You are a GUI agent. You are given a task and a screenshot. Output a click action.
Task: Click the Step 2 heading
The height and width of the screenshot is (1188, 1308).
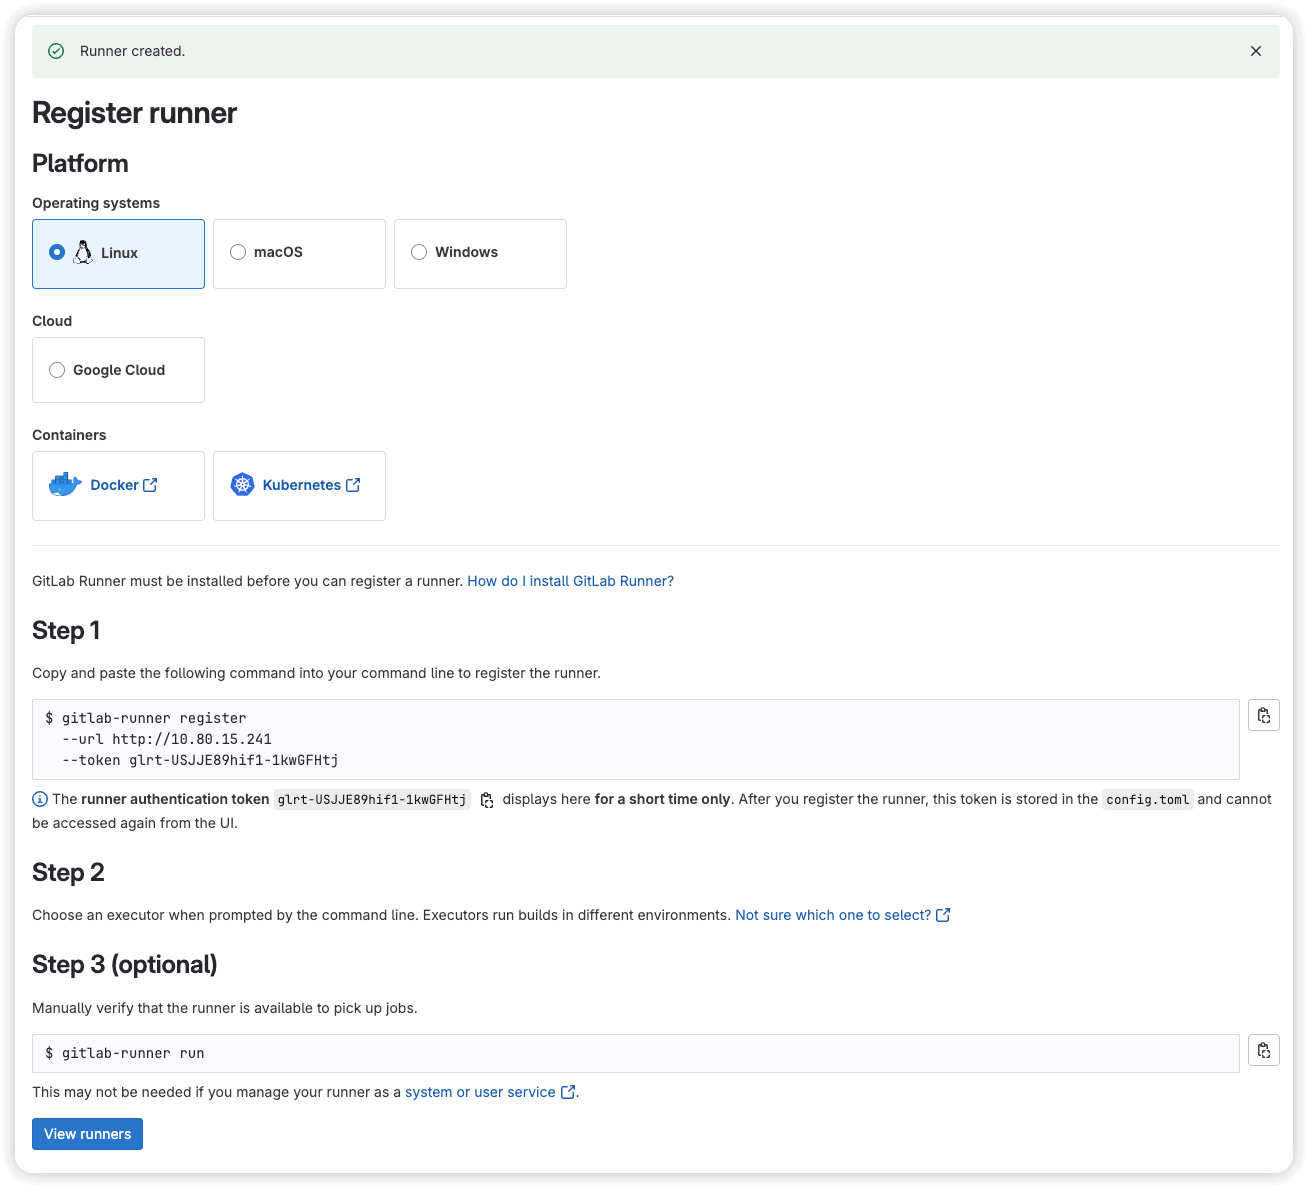click(x=68, y=872)
